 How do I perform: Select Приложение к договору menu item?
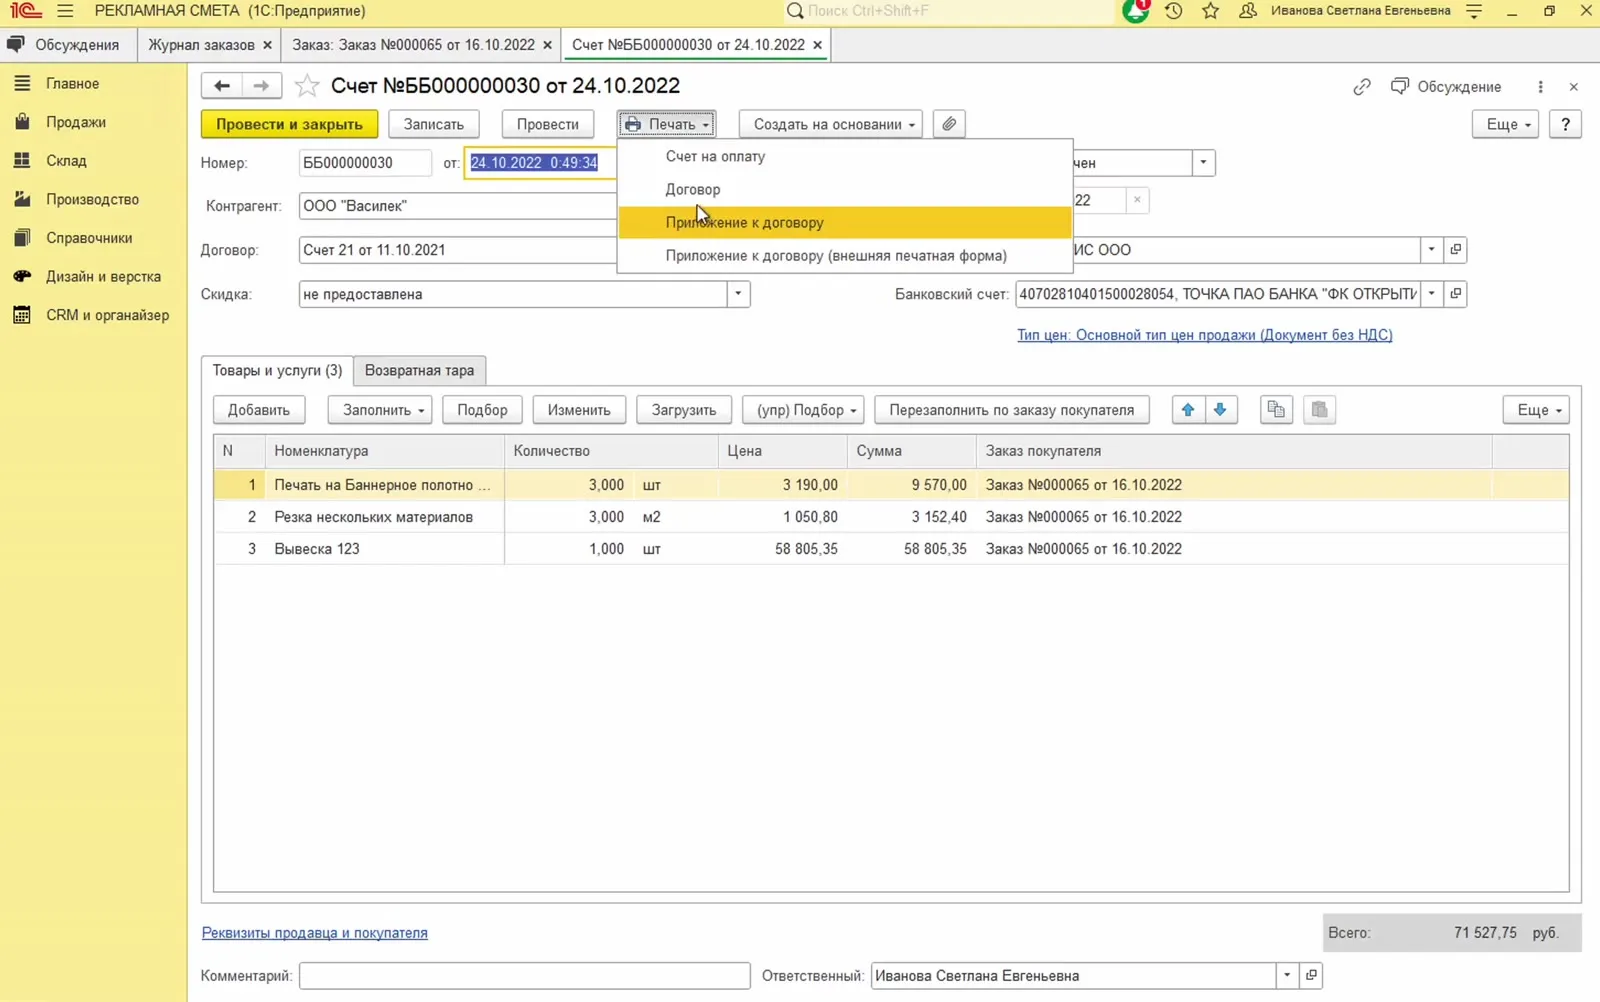pyautogui.click(x=845, y=222)
